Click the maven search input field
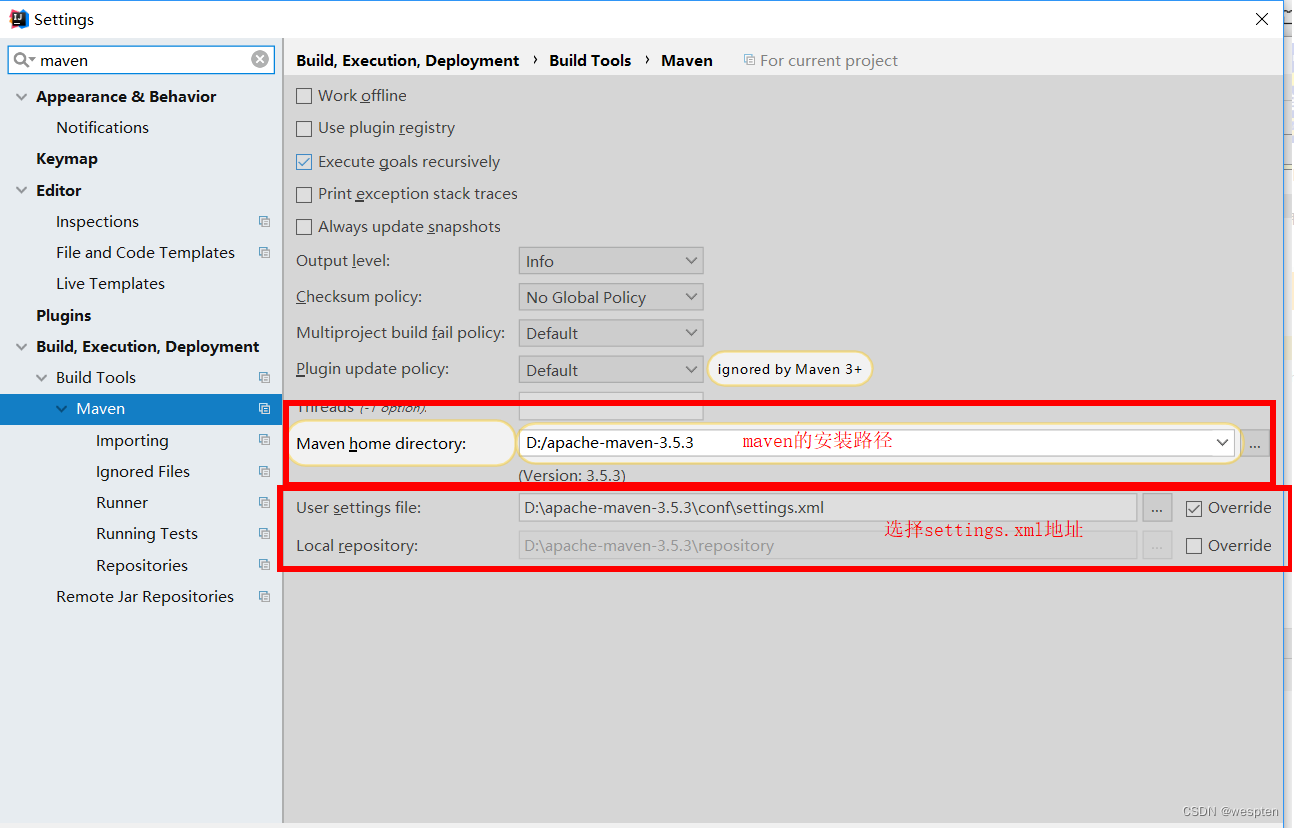This screenshot has height=828, width=1294. click(140, 60)
